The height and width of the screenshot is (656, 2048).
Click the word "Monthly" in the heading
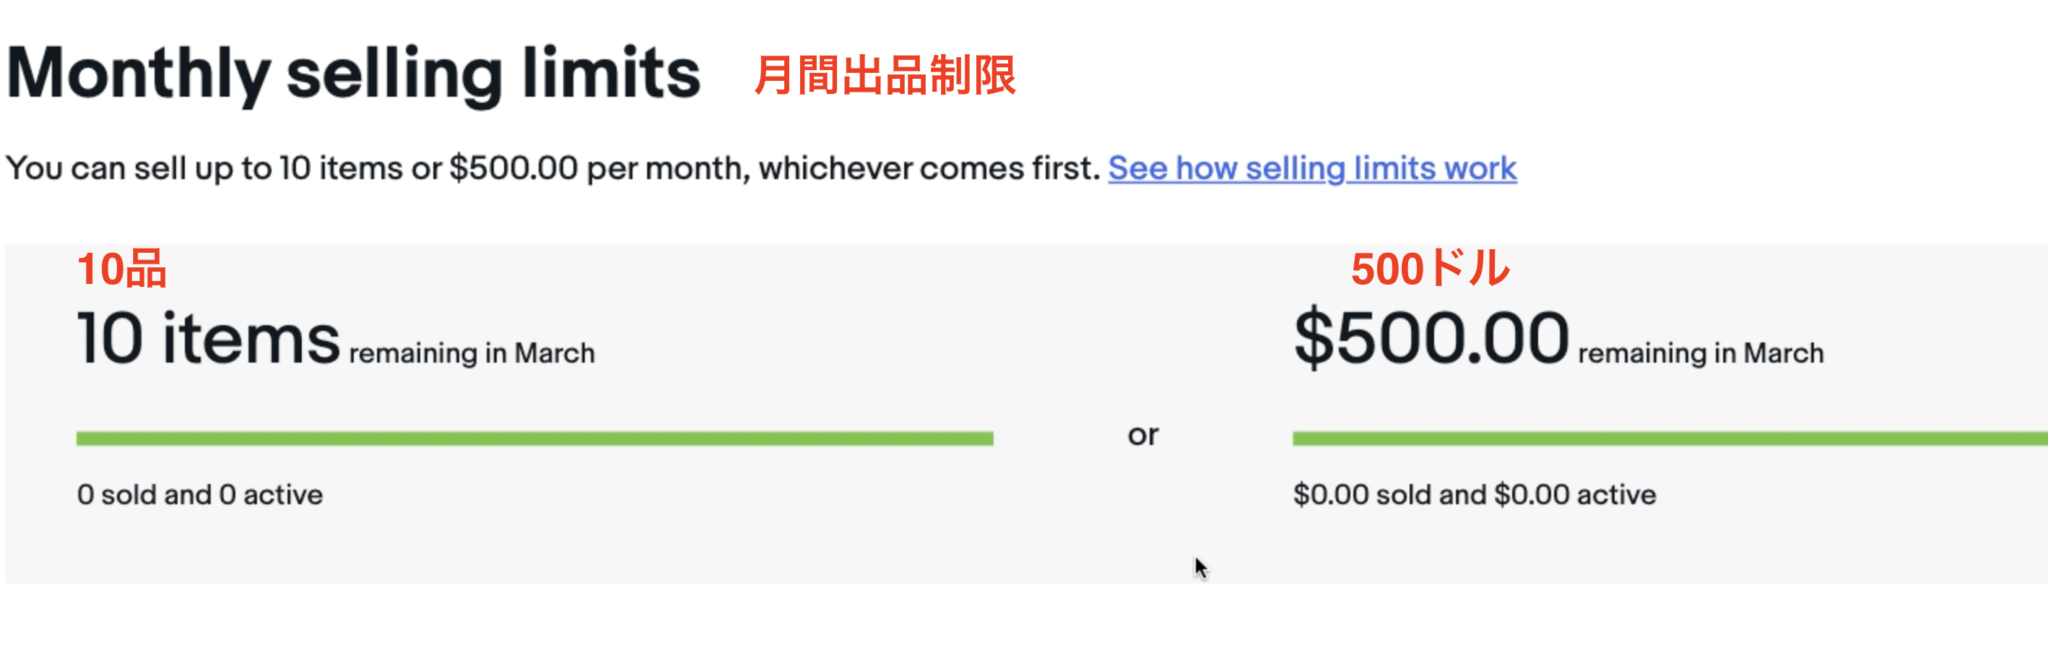138,74
